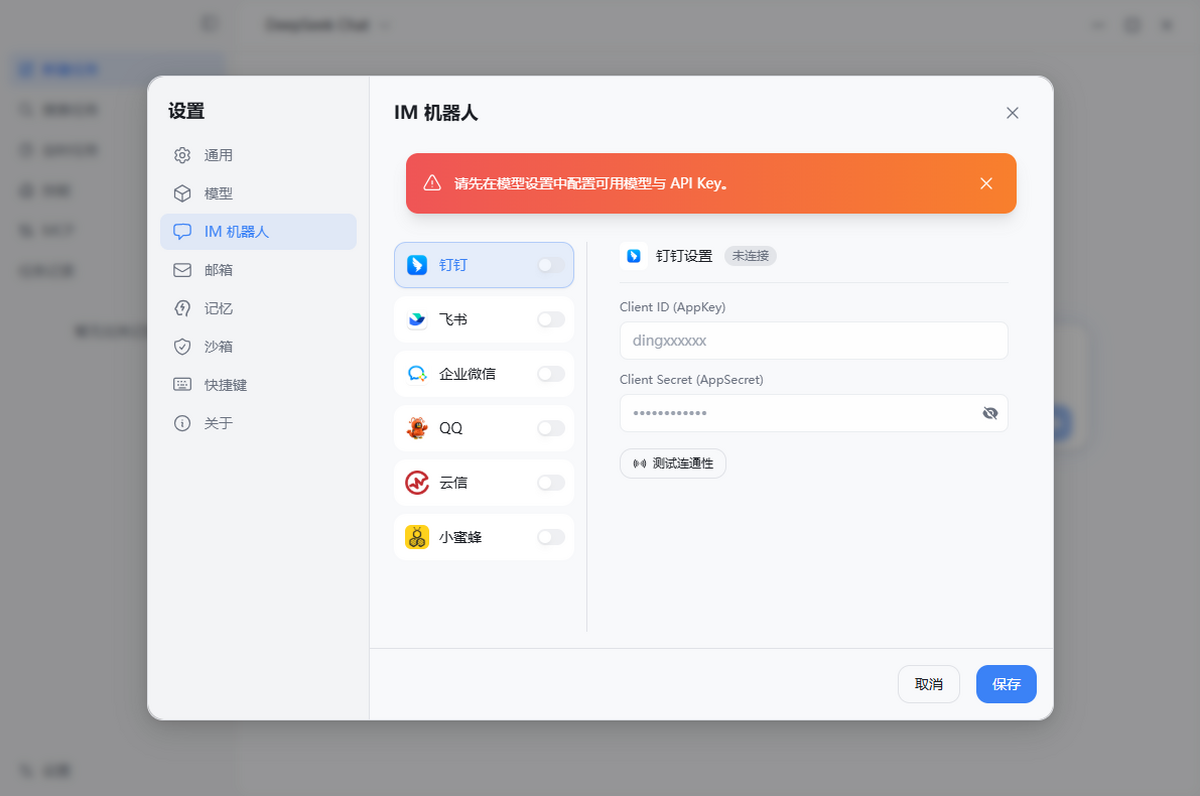This screenshot has width=1200, height=796.
Task: Open the 模型 settings section
Action: coord(218,193)
